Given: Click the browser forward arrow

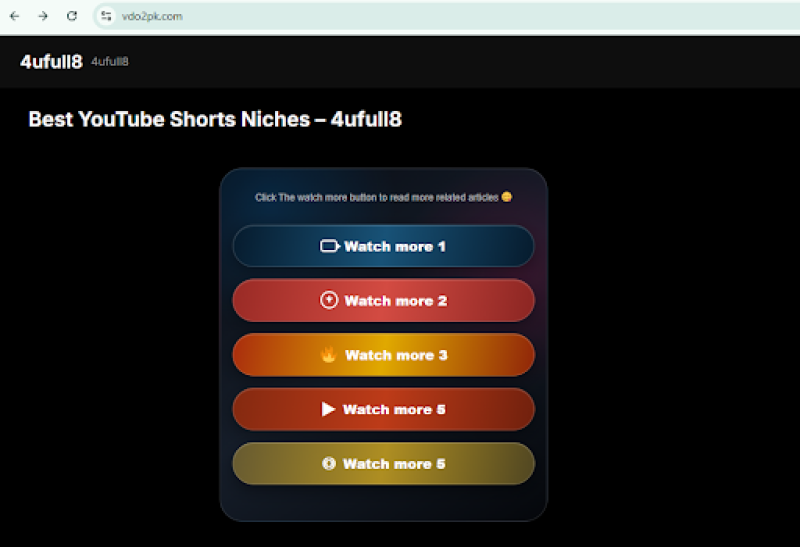Looking at the screenshot, I should coord(43,16).
